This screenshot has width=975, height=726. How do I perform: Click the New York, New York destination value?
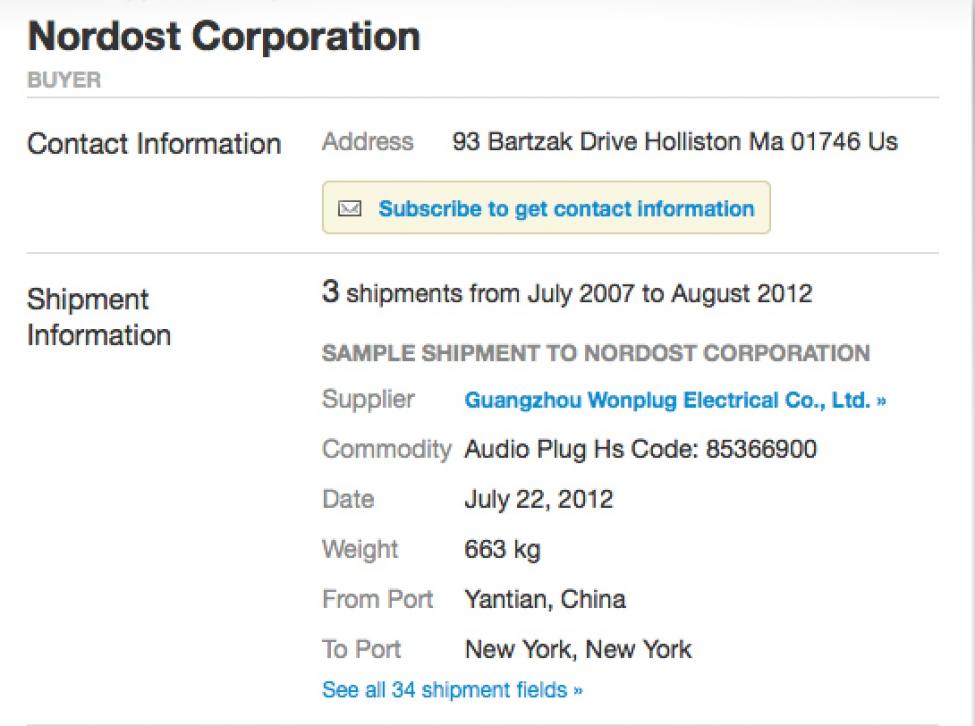tap(578, 649)
